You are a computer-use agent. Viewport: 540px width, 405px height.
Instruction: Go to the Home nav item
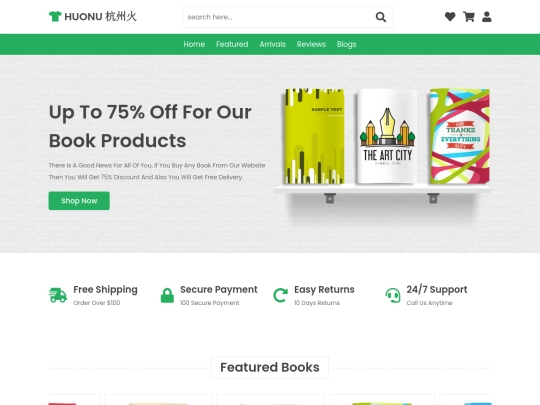click(x=194, y=44)
